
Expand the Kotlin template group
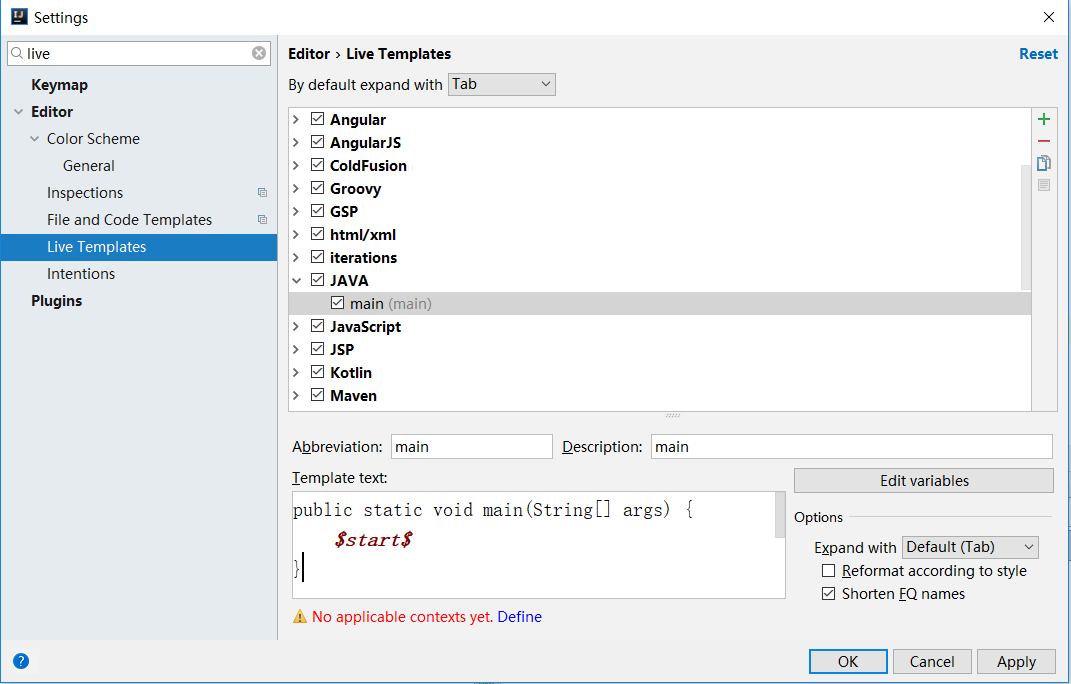point(296,372)
